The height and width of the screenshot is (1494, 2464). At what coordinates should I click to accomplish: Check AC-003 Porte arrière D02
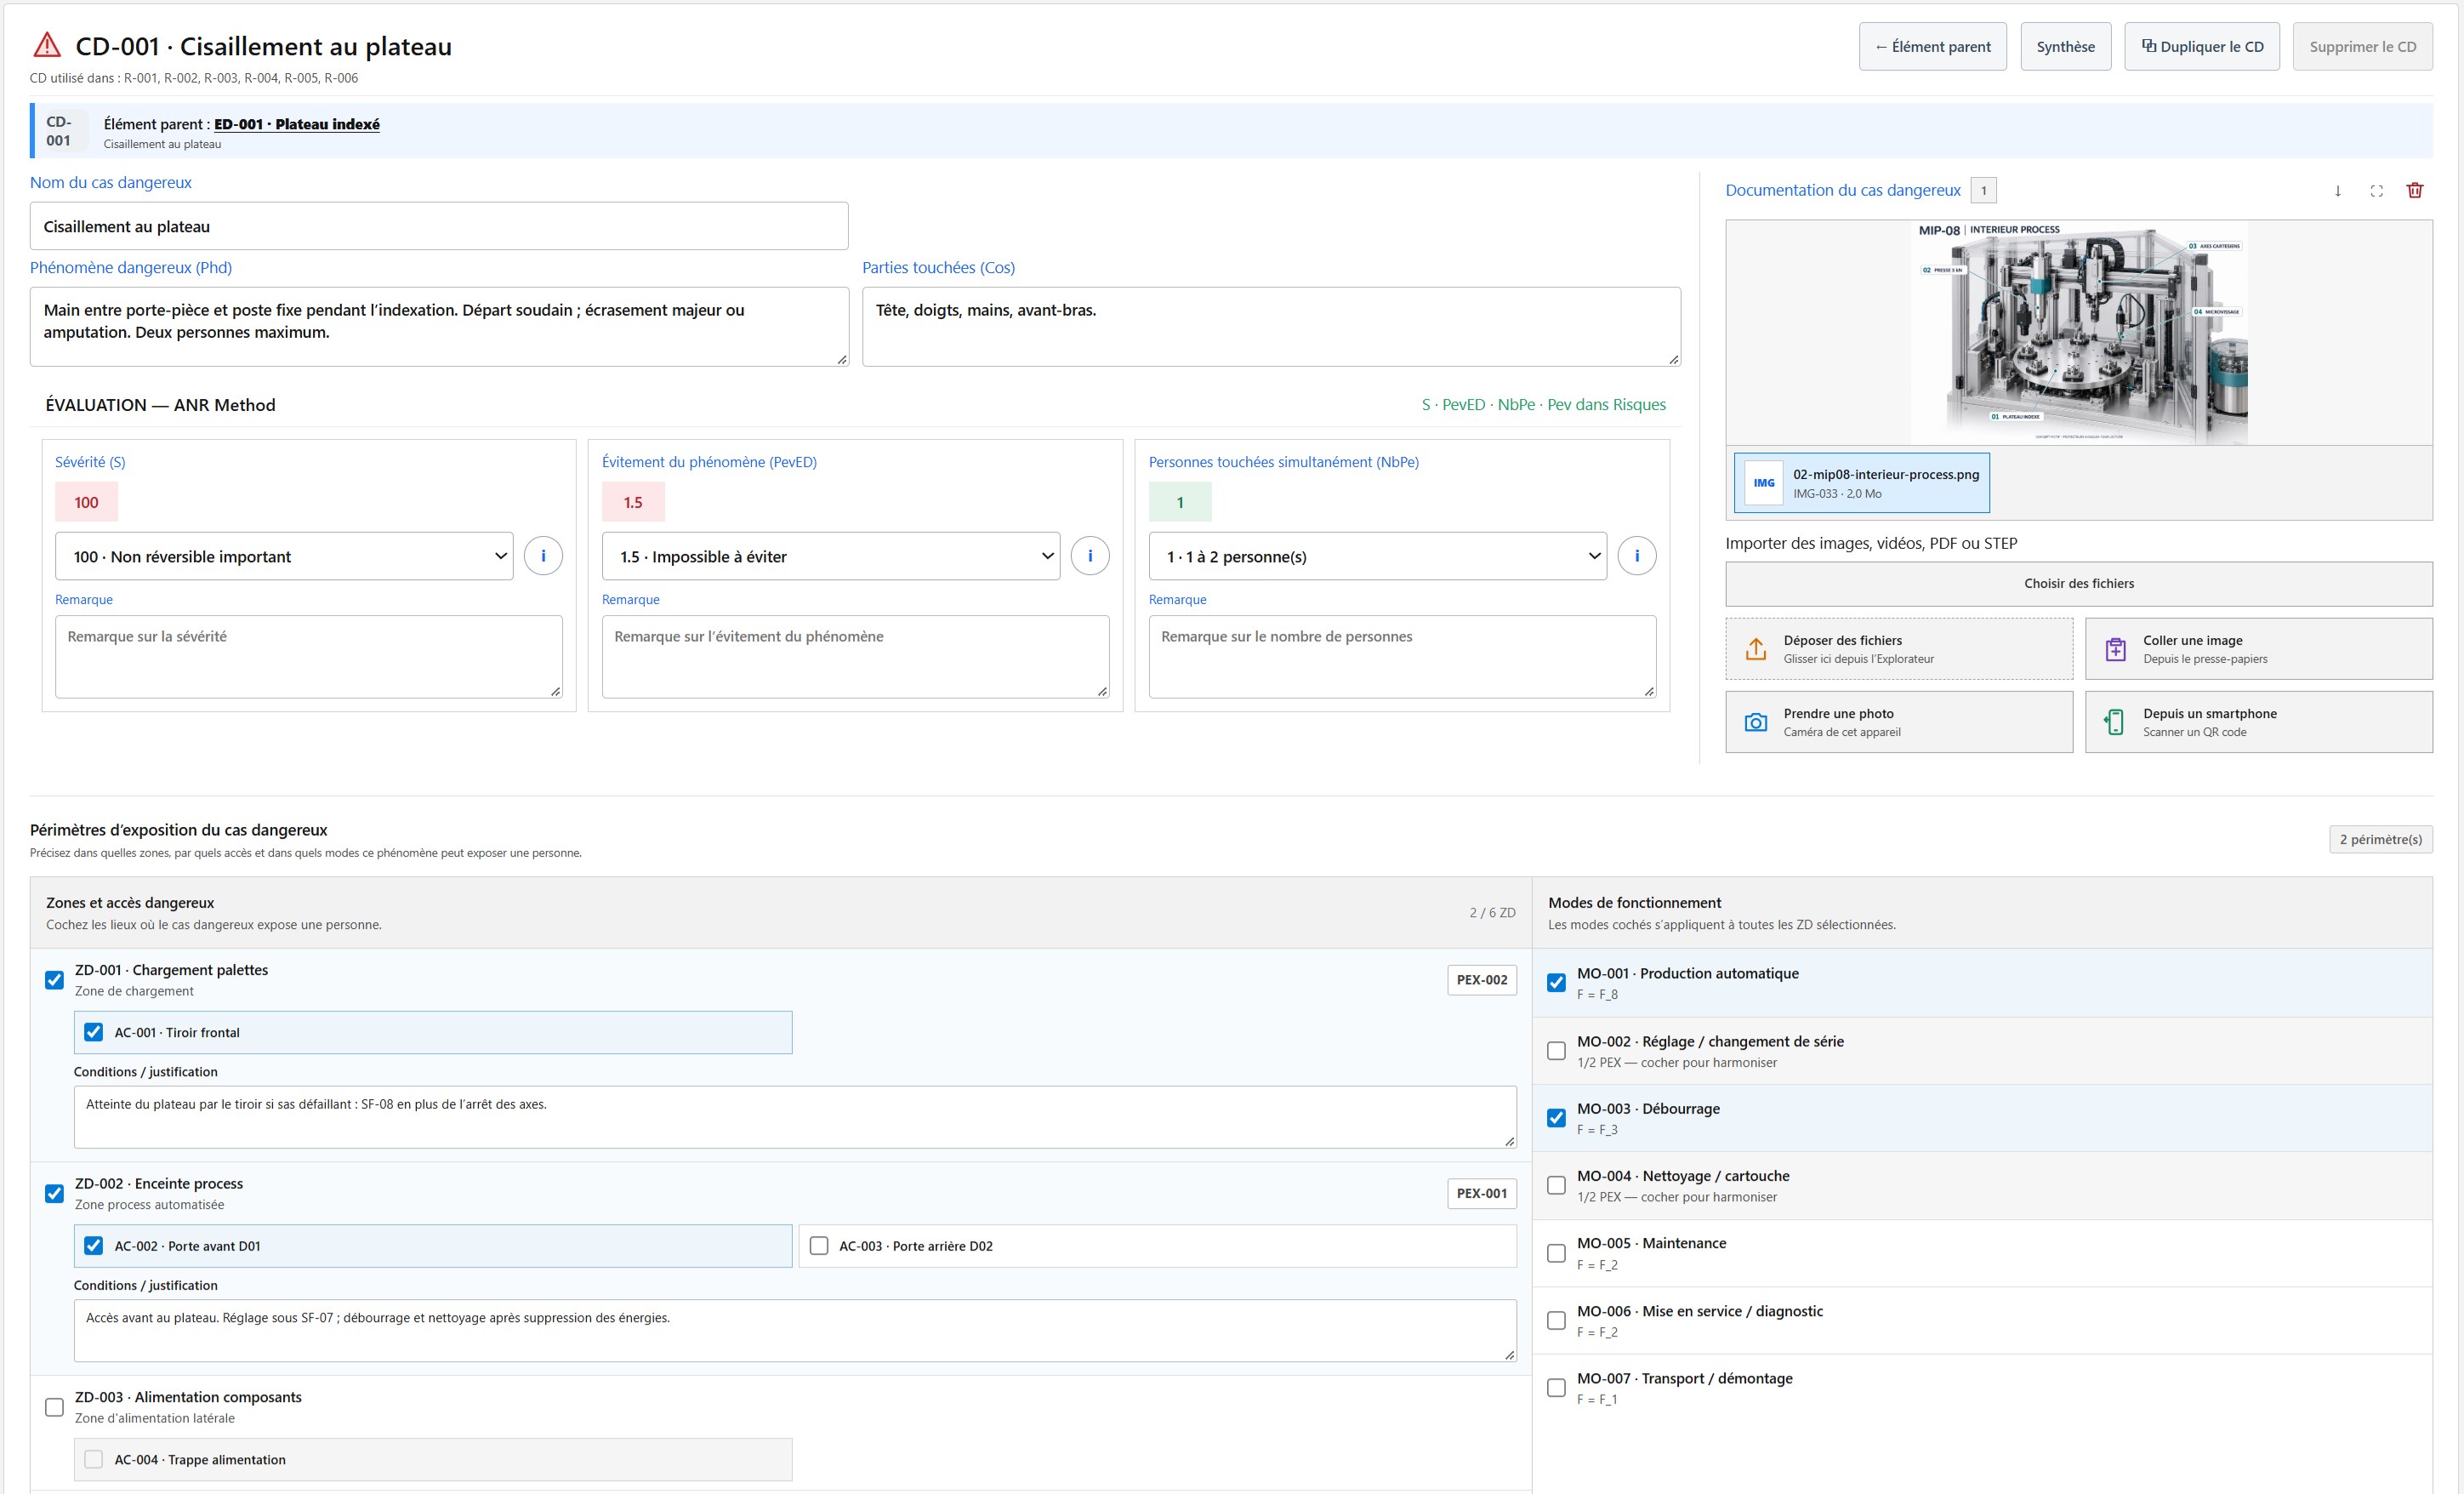coord(819,1246)
